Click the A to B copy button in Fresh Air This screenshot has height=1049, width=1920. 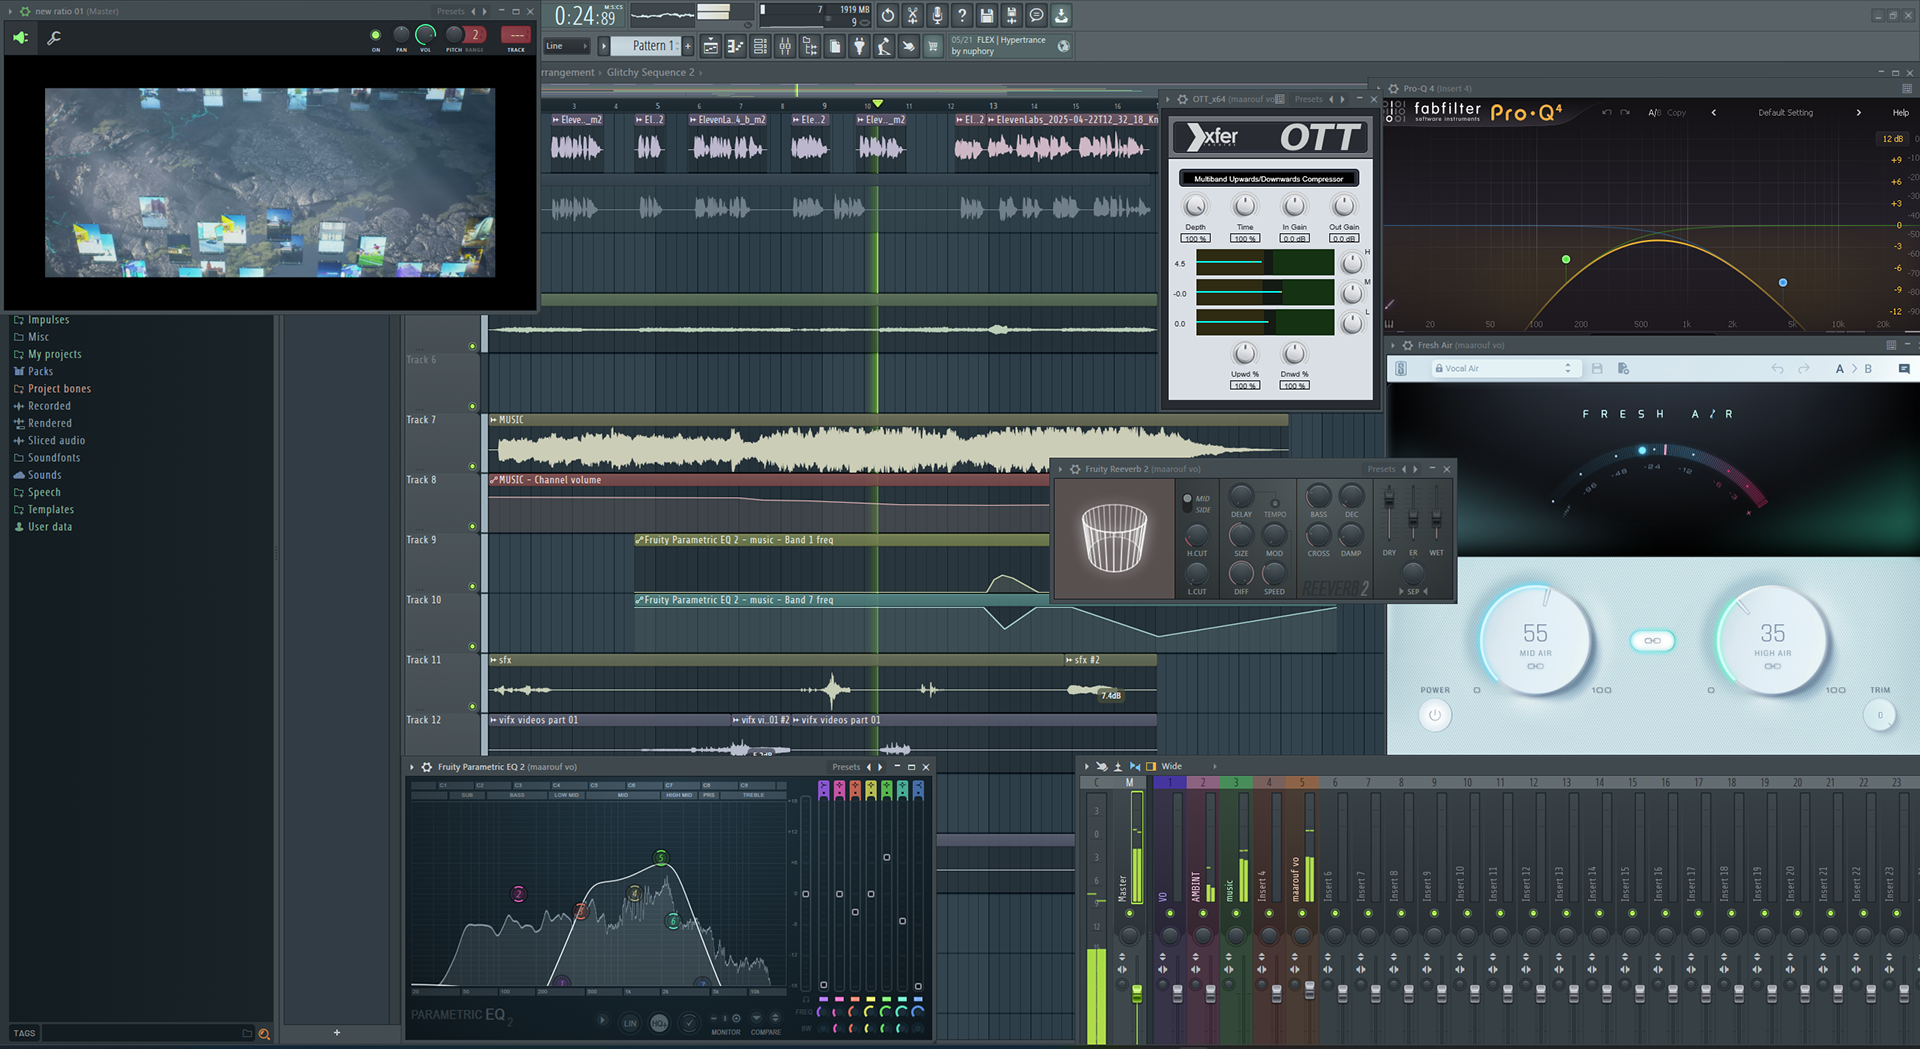point(1853,369)
